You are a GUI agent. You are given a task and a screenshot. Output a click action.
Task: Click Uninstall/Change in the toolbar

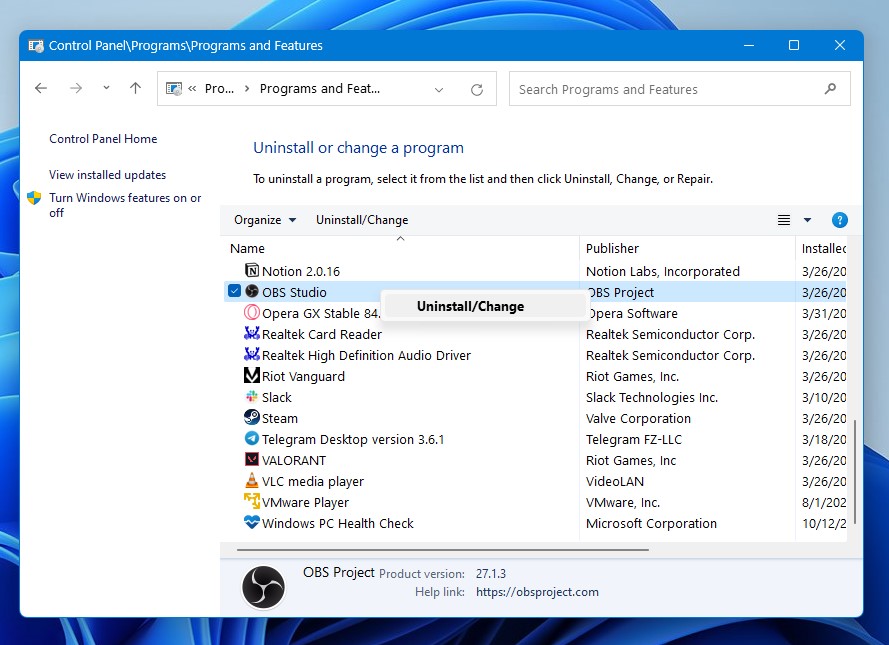tap(362, 220)
